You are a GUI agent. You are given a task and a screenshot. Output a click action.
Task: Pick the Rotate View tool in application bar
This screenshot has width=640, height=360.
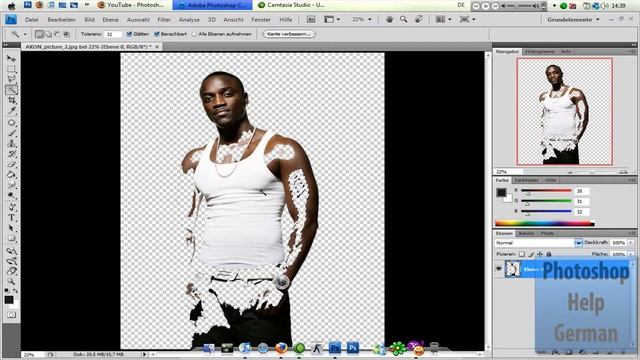coord(418,20)
